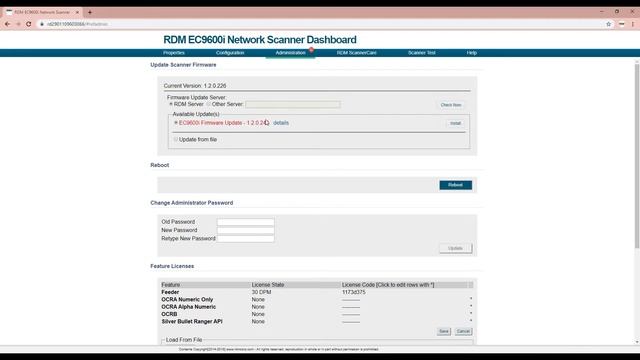Close the RDM EC9600i browser tab

click(77, 12)
